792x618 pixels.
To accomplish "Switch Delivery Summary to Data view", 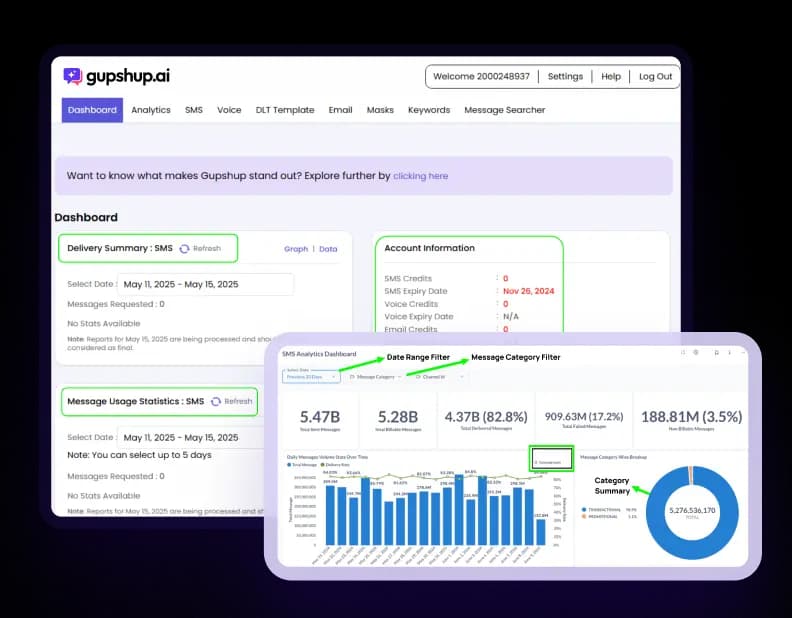I will pyautogui.click(x=328, y=249).
